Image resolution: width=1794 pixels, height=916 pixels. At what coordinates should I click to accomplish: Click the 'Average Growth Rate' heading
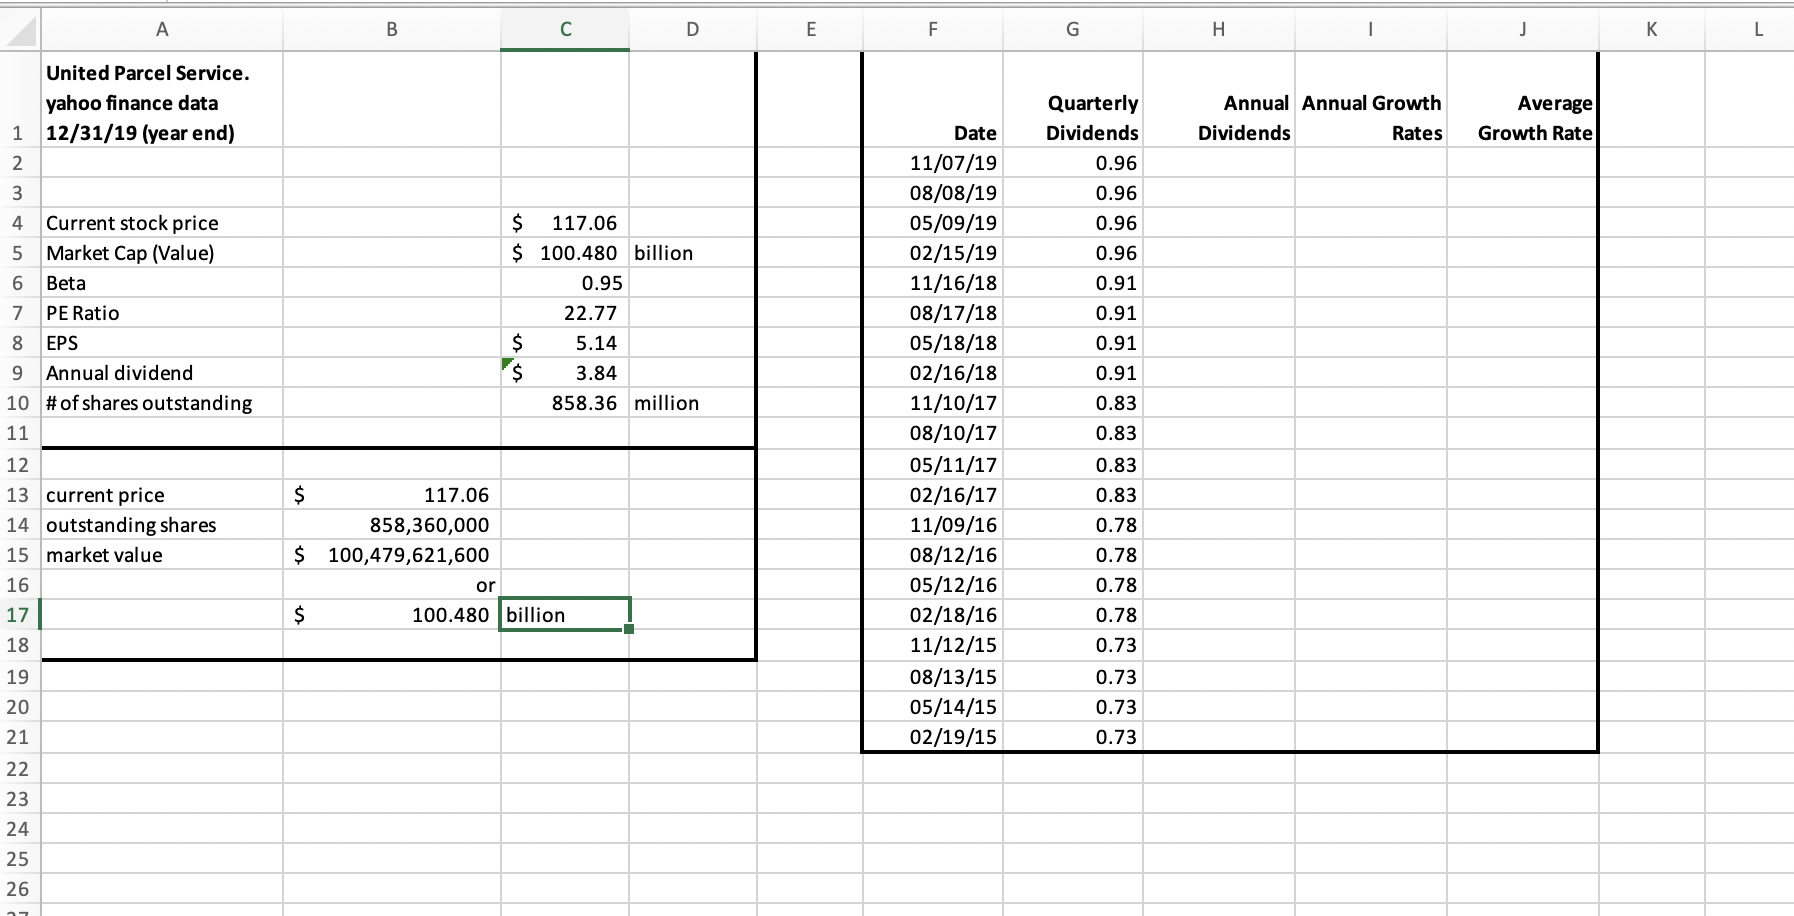(x=1535, y=118)
